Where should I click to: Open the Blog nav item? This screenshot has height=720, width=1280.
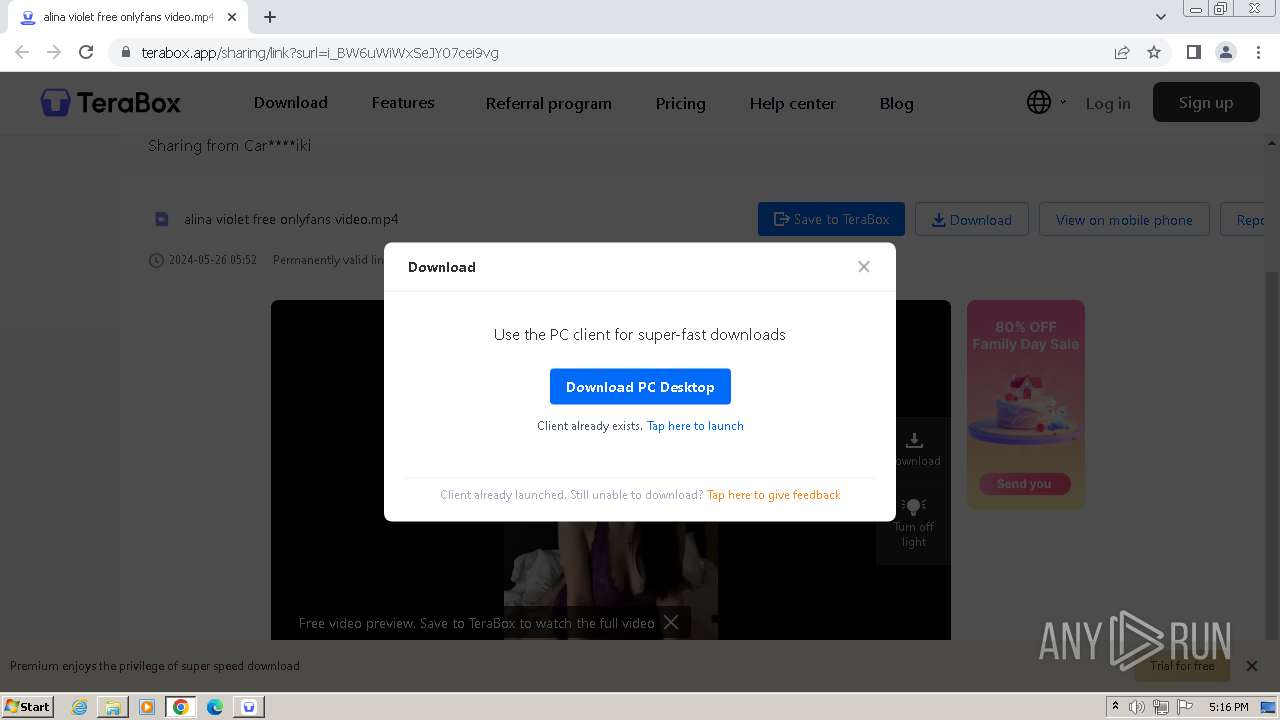(x=896, y=103)
